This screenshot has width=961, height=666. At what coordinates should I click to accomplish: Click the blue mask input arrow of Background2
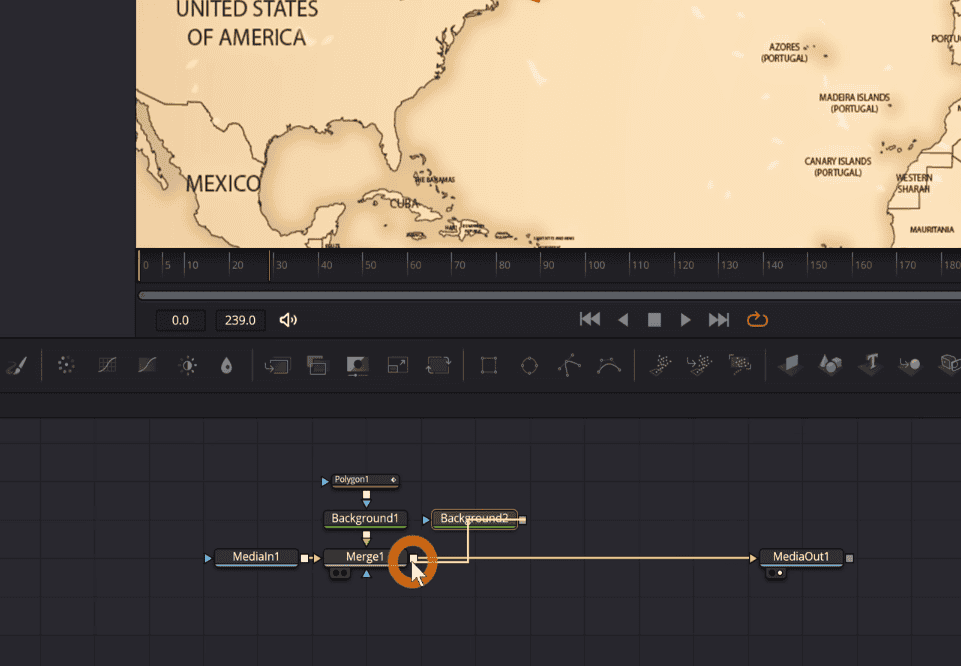pos(426,520)
